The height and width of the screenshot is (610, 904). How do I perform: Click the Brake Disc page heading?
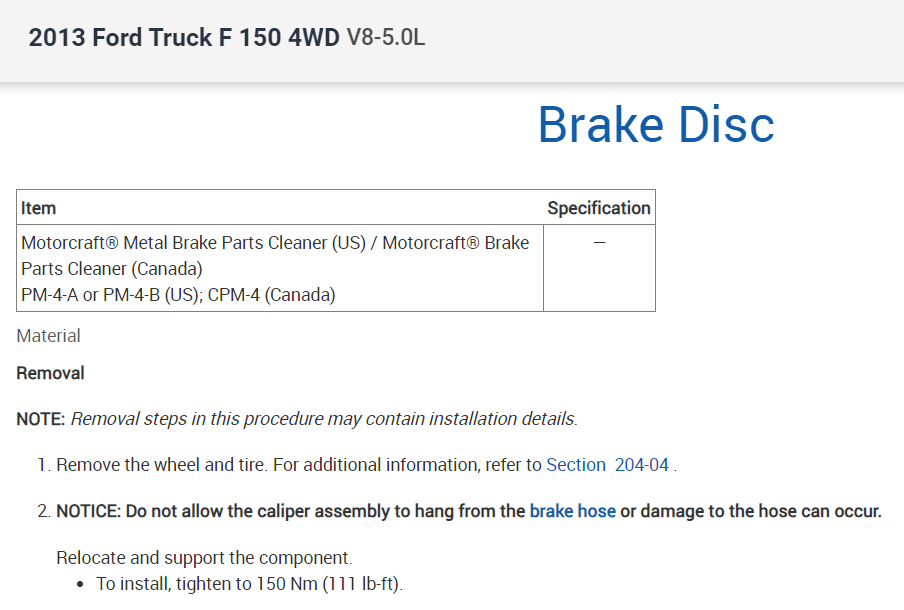[x=655, y=125]
